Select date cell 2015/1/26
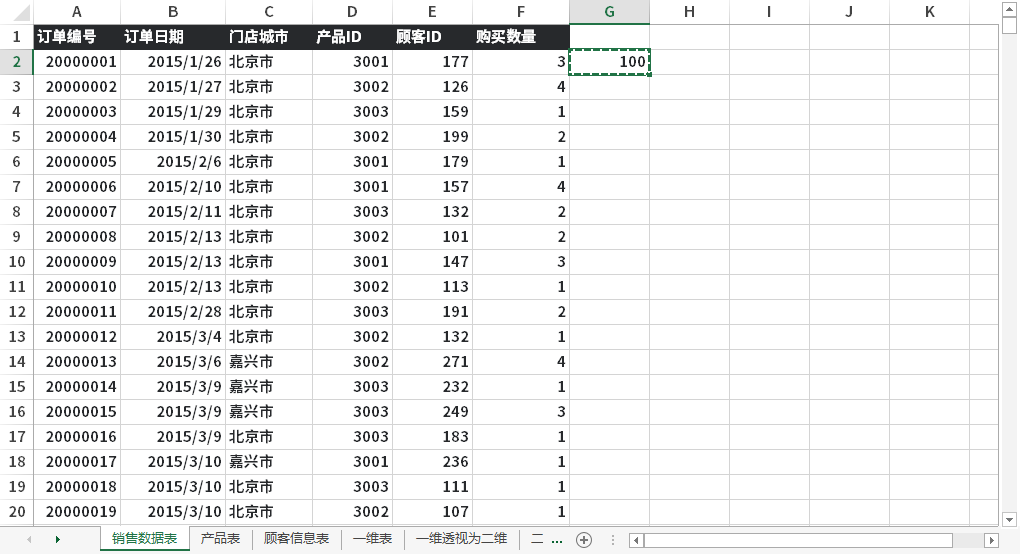 pos(173,62)
